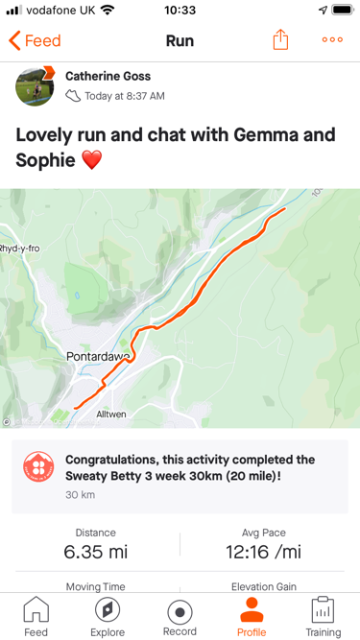Tap the run title about Gemma and Sophie
The width and height of the screenshot is (360, 640).
(x=176, y=147)
